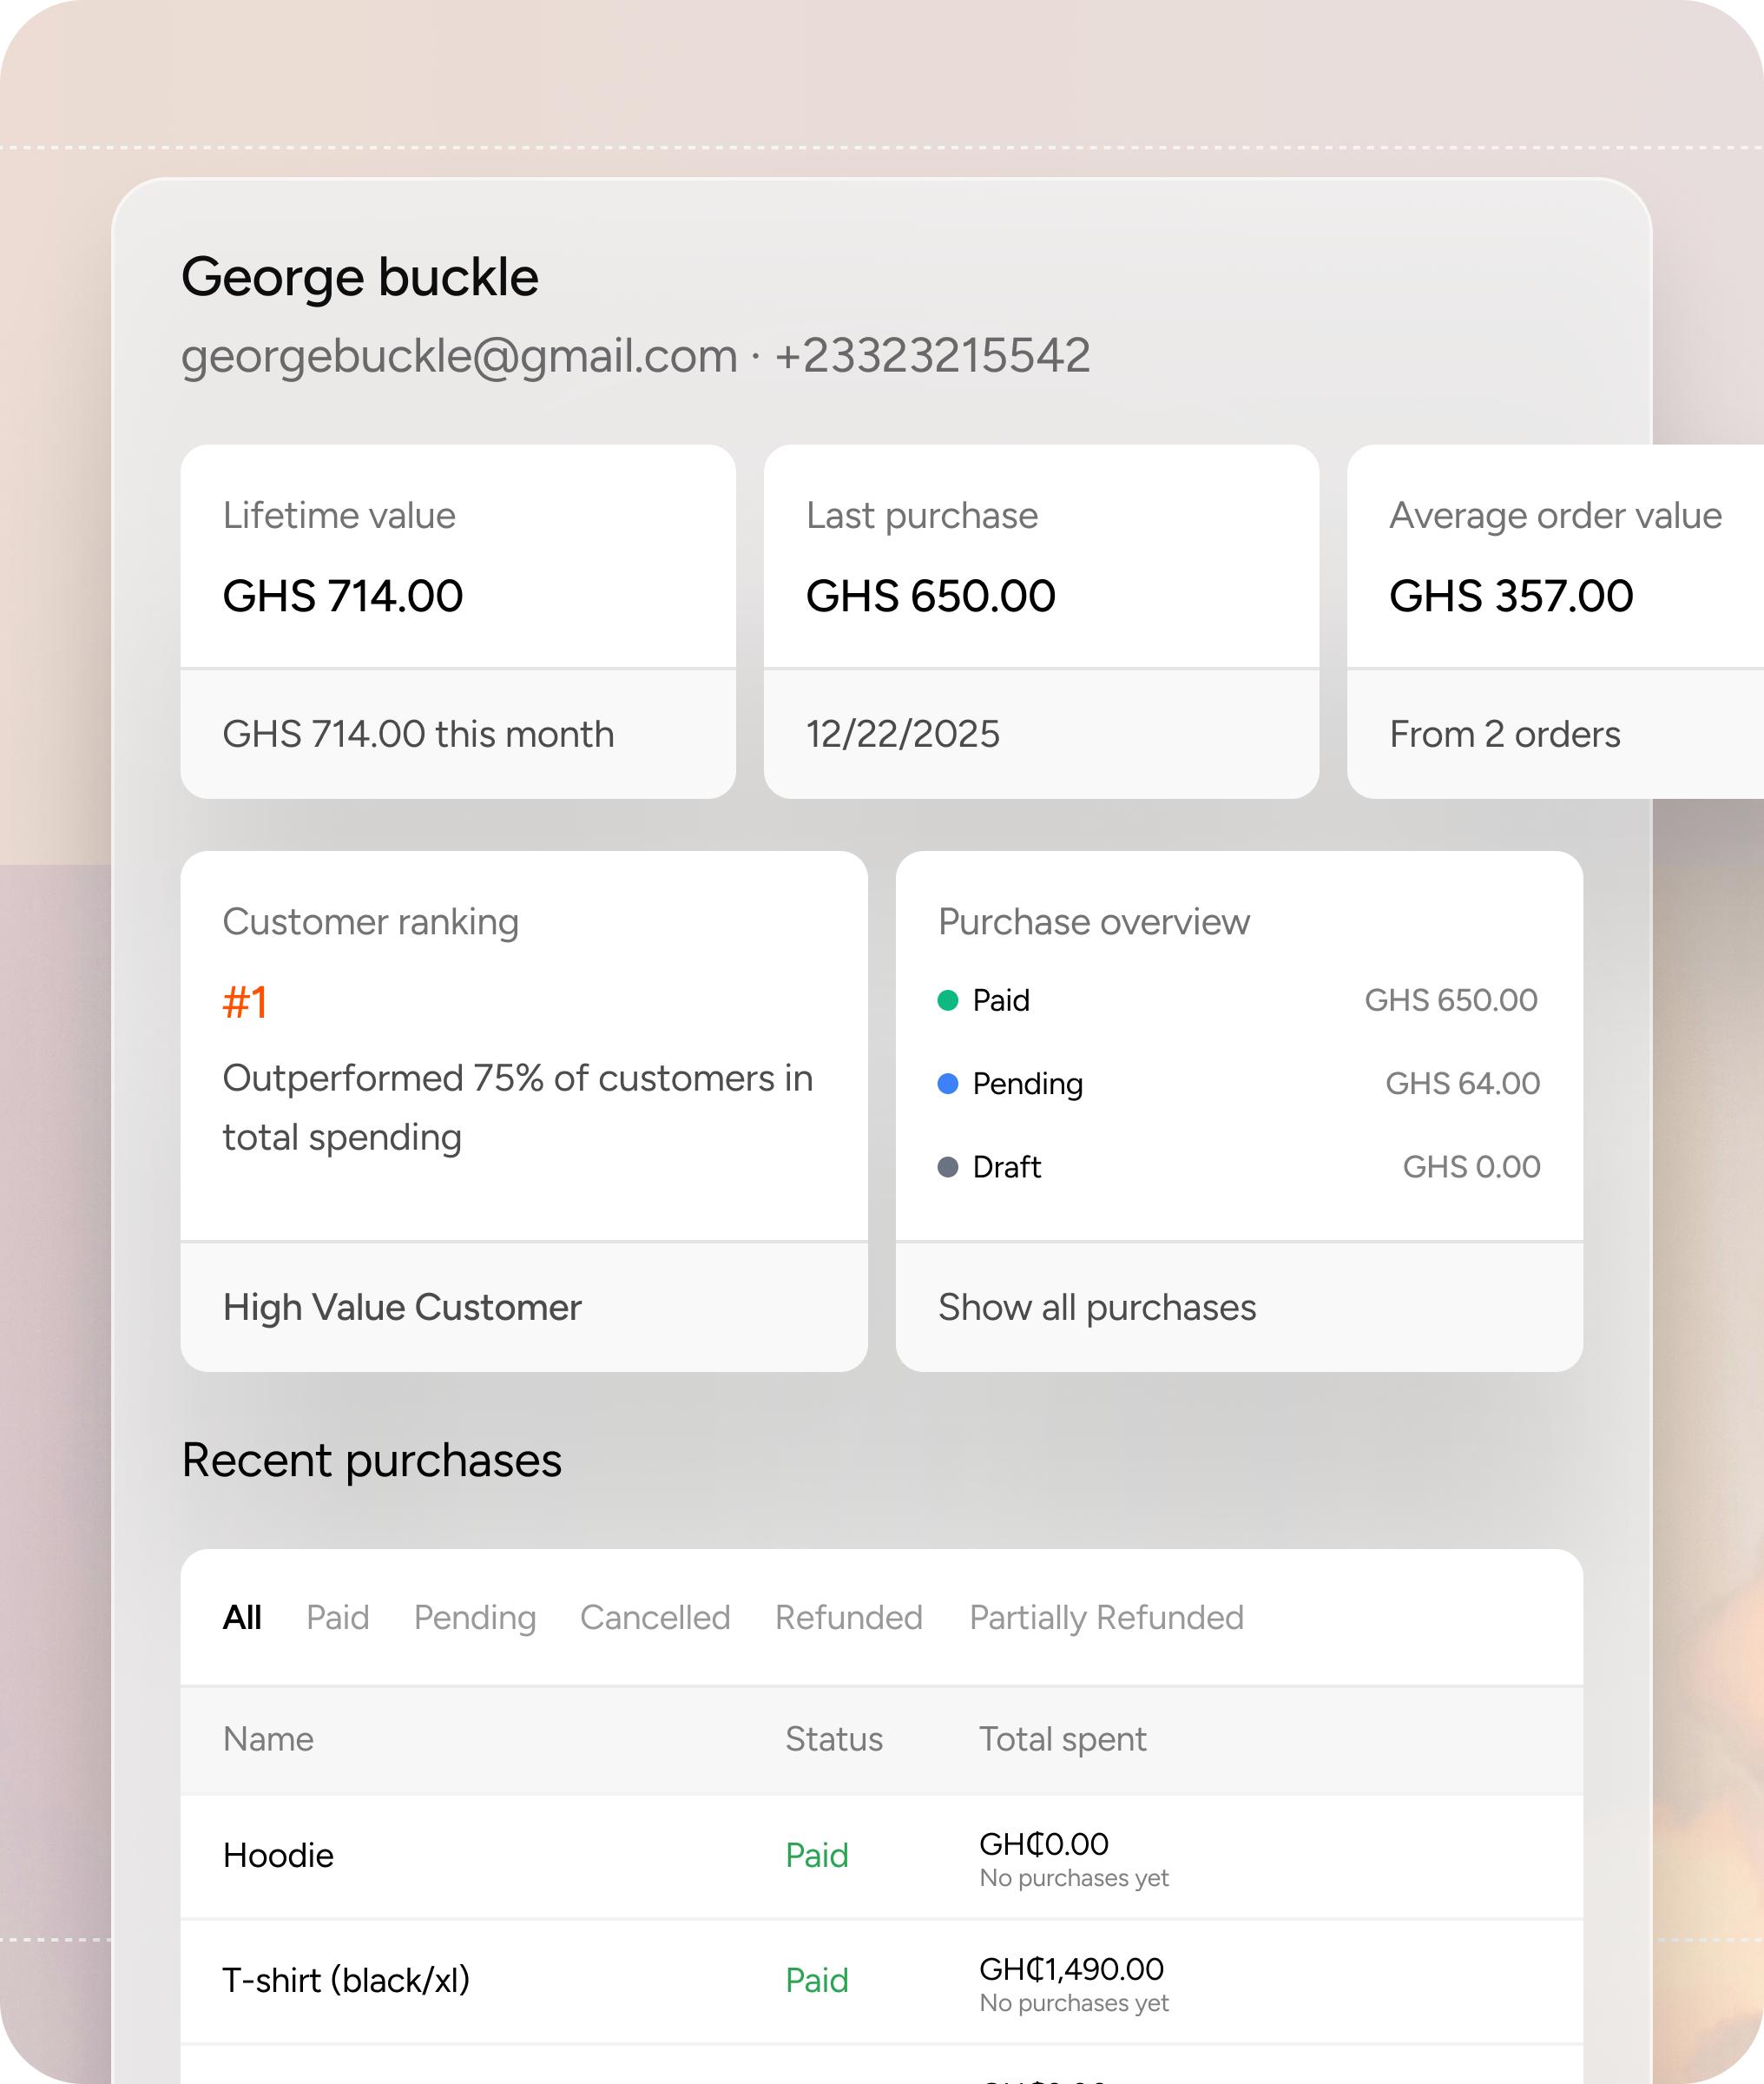The height and width of the screenshot is (2084, 1764).
Task: Switch to the Paid purchases tab
Action: pyautogui.click(x=337, y=1617)
